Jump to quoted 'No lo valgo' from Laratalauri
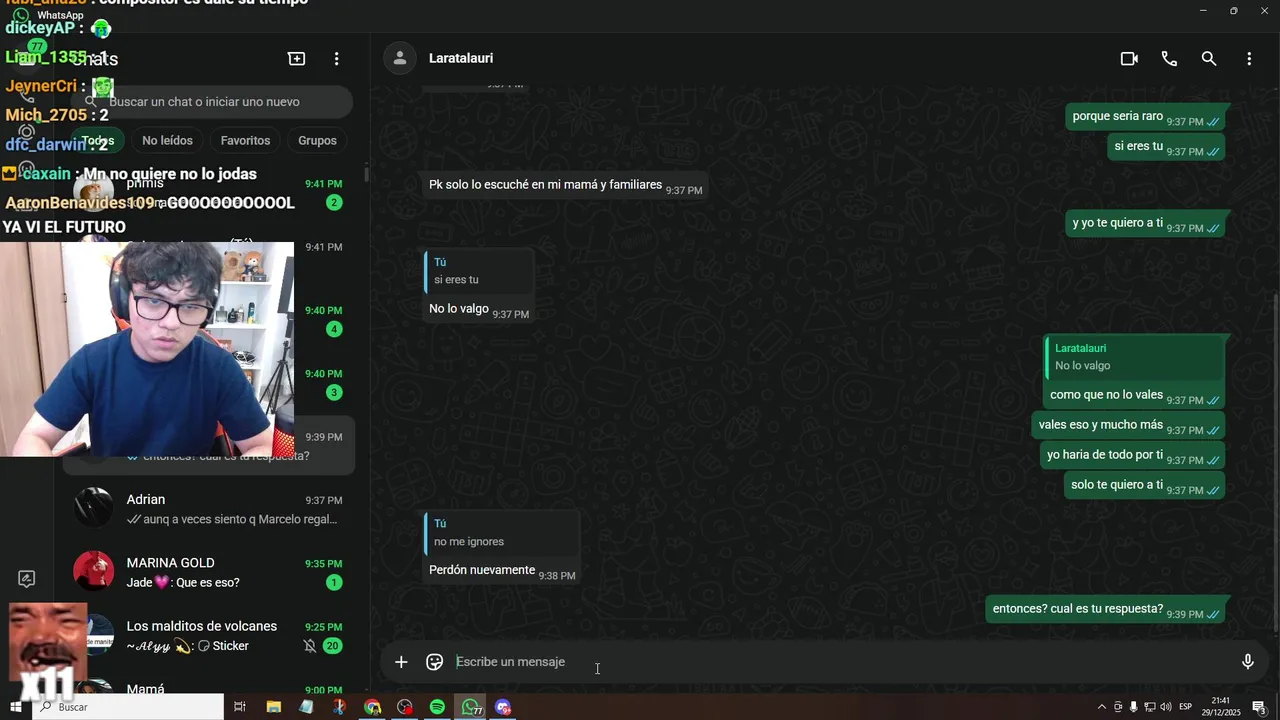The width and height of the screenshot is (1280, 720). [x=1134, y=357]
